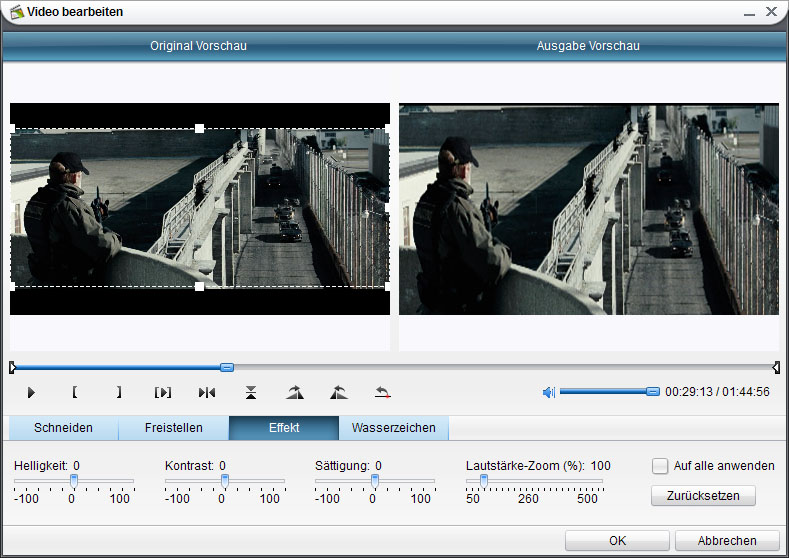Enable the 'Auf alle anwenden' checkbox
Screen dimensions: 789x558
[660, 465]
